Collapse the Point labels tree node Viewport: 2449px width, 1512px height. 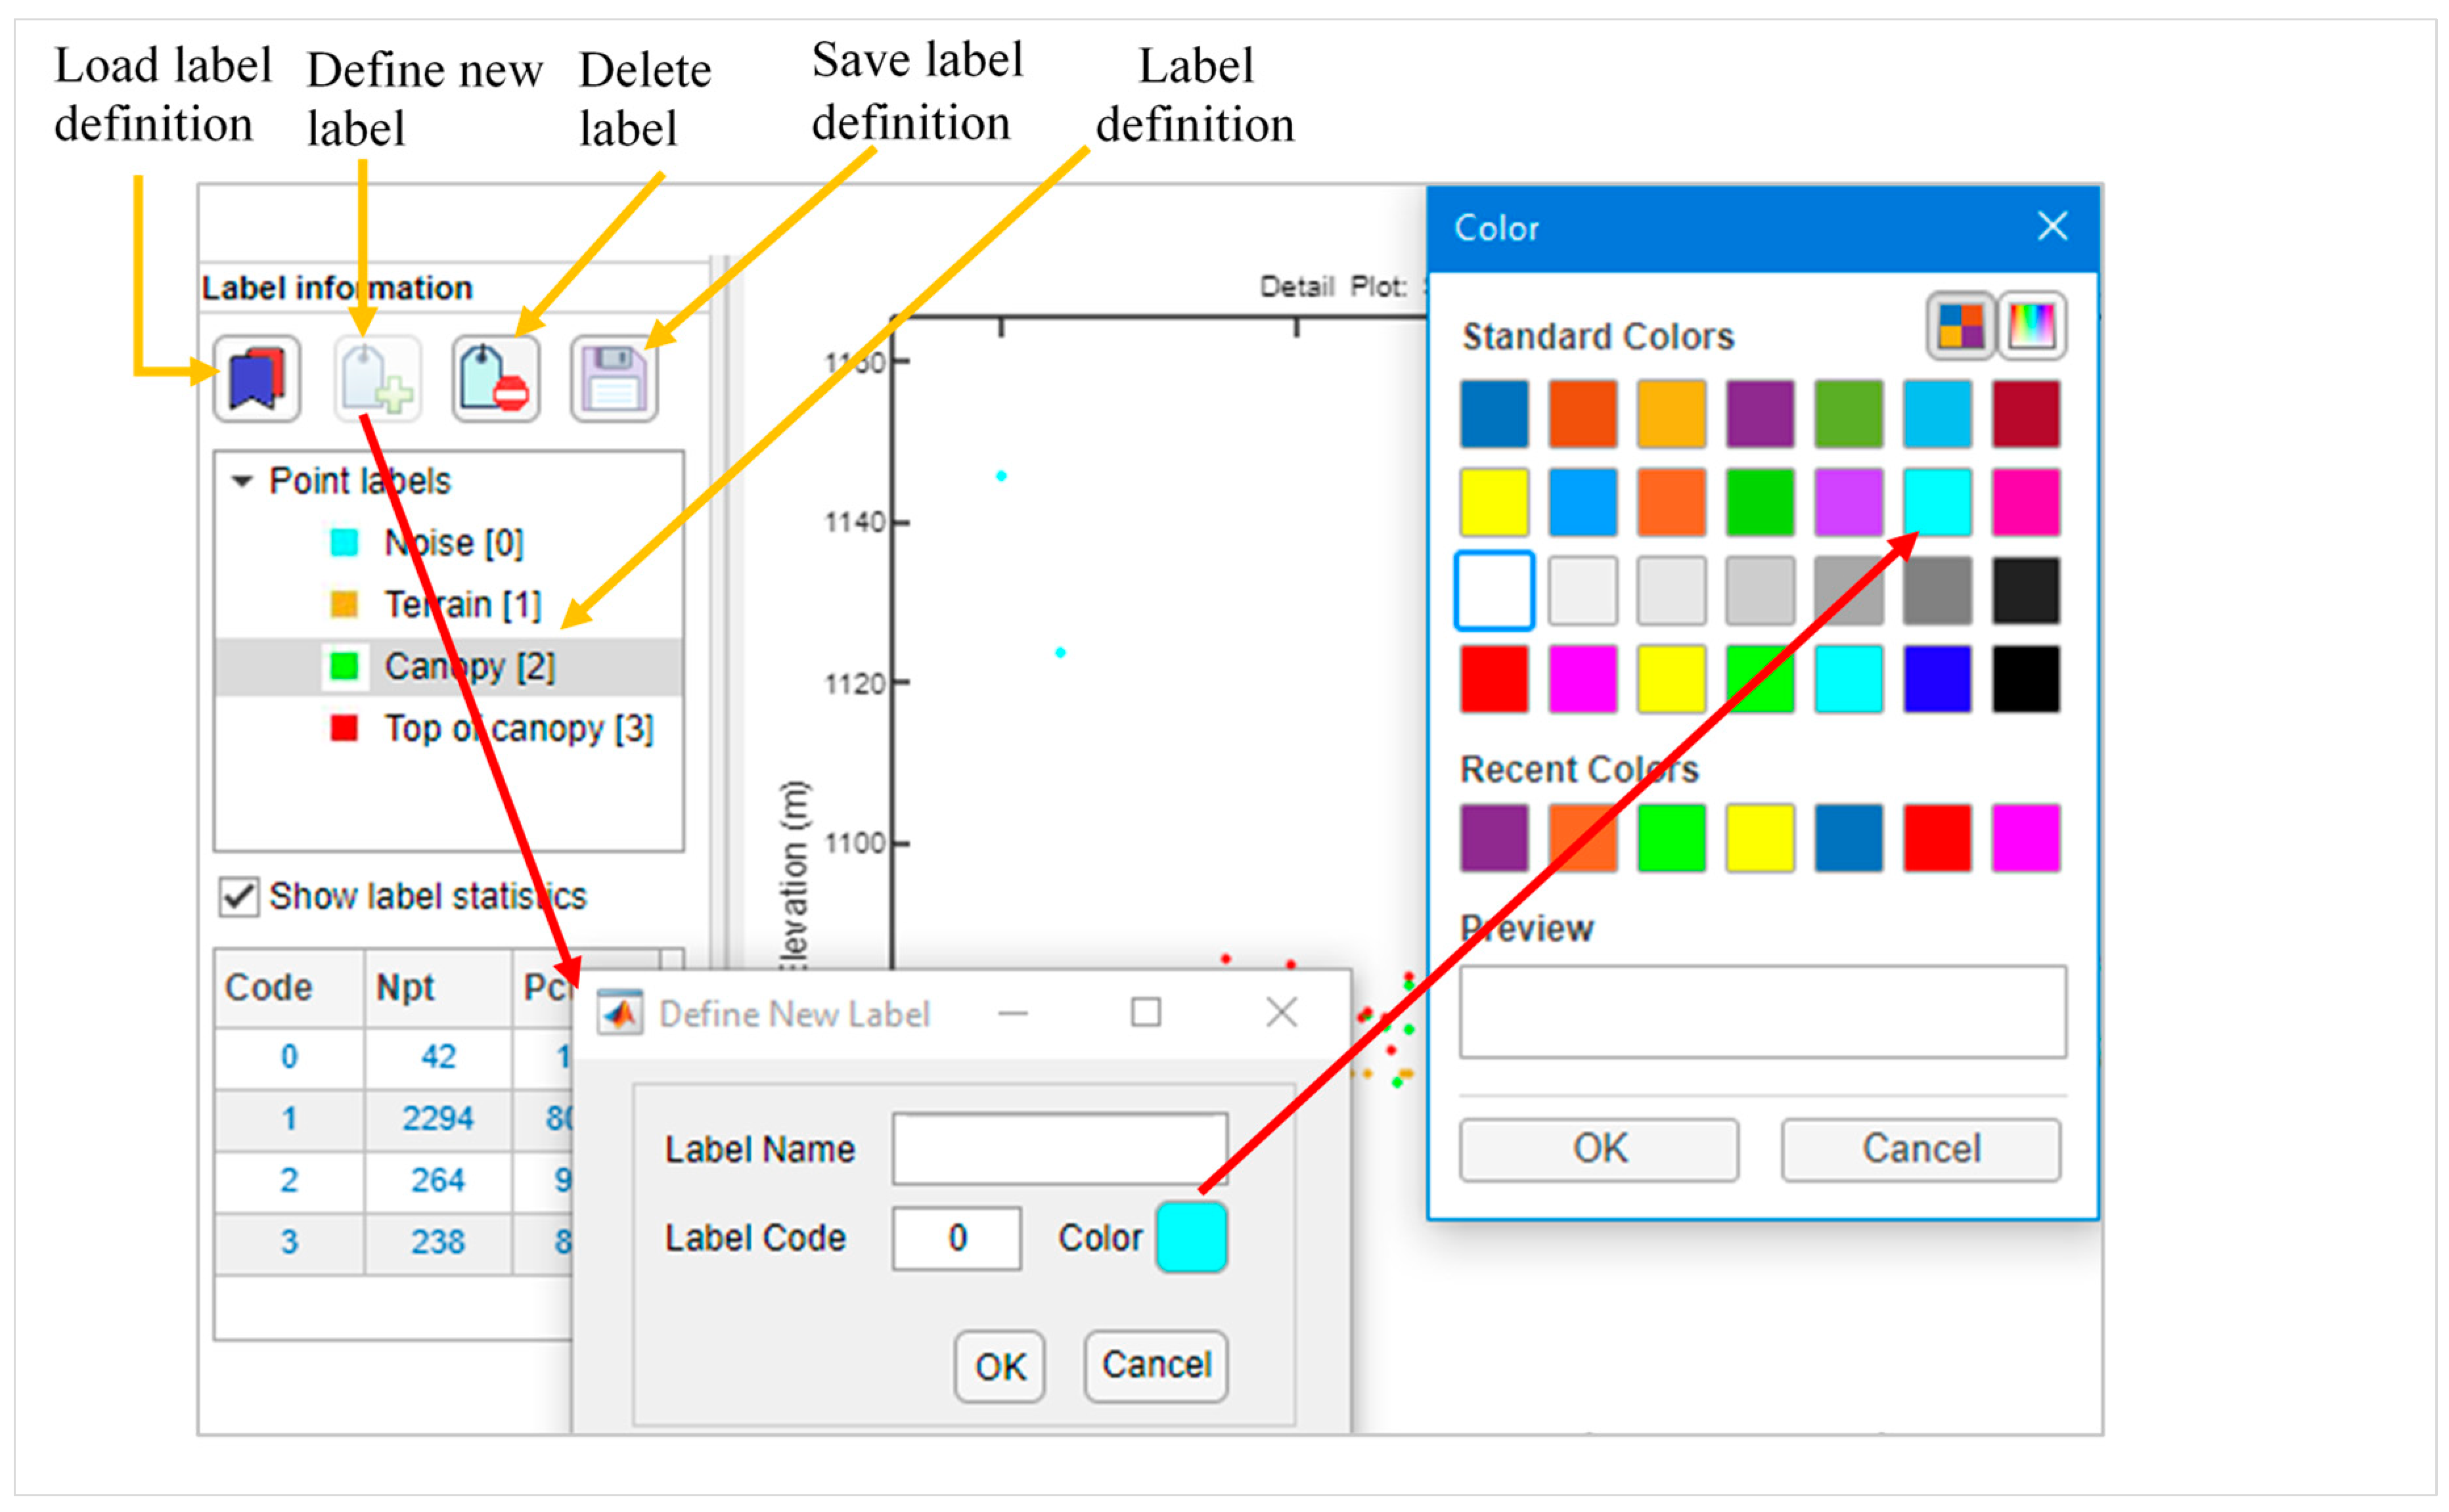[x=241, y=481]
